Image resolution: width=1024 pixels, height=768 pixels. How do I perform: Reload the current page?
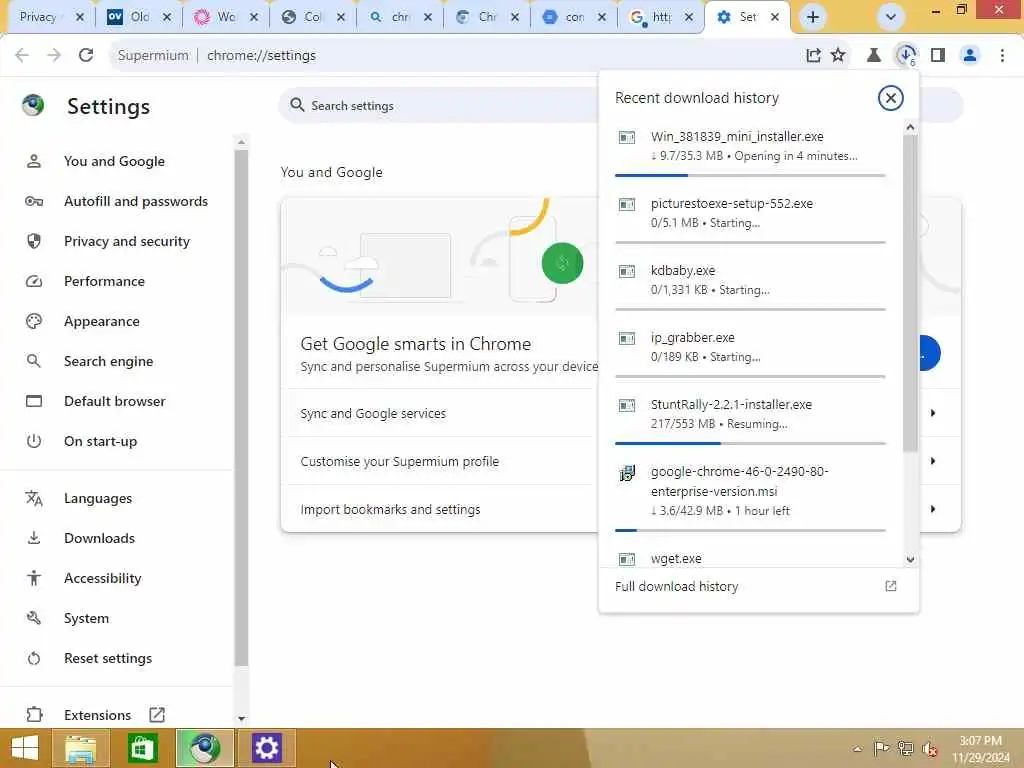coord(86,56)
